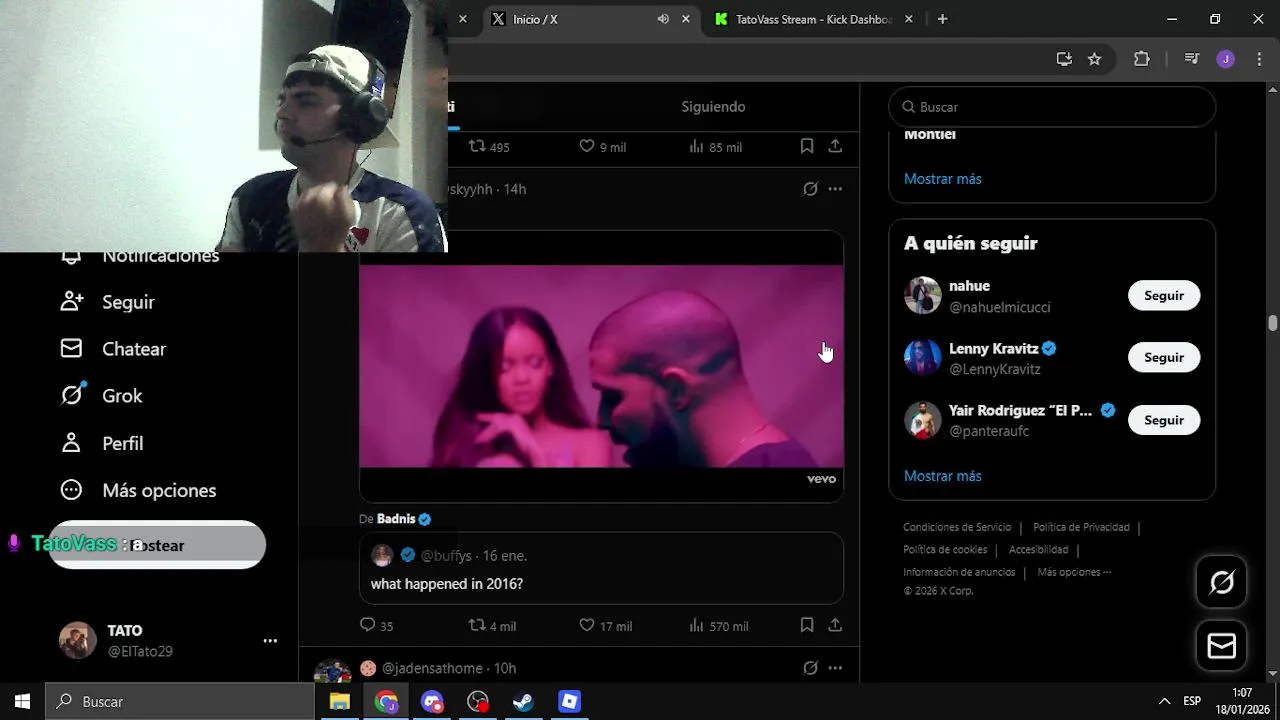Open File Explorer from taskbar

tap(340, 701)
